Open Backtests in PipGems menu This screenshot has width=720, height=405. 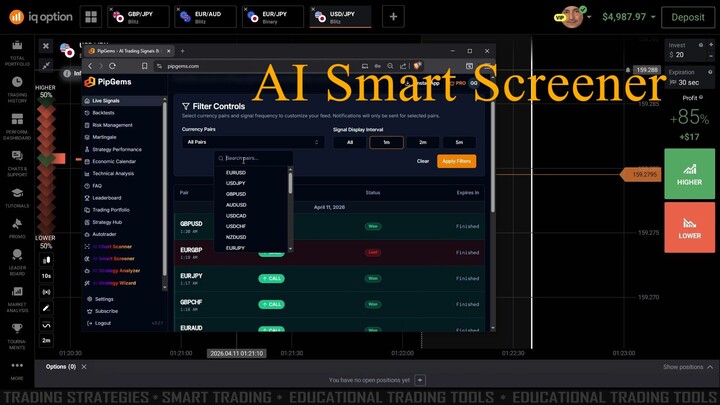point(103,113)
